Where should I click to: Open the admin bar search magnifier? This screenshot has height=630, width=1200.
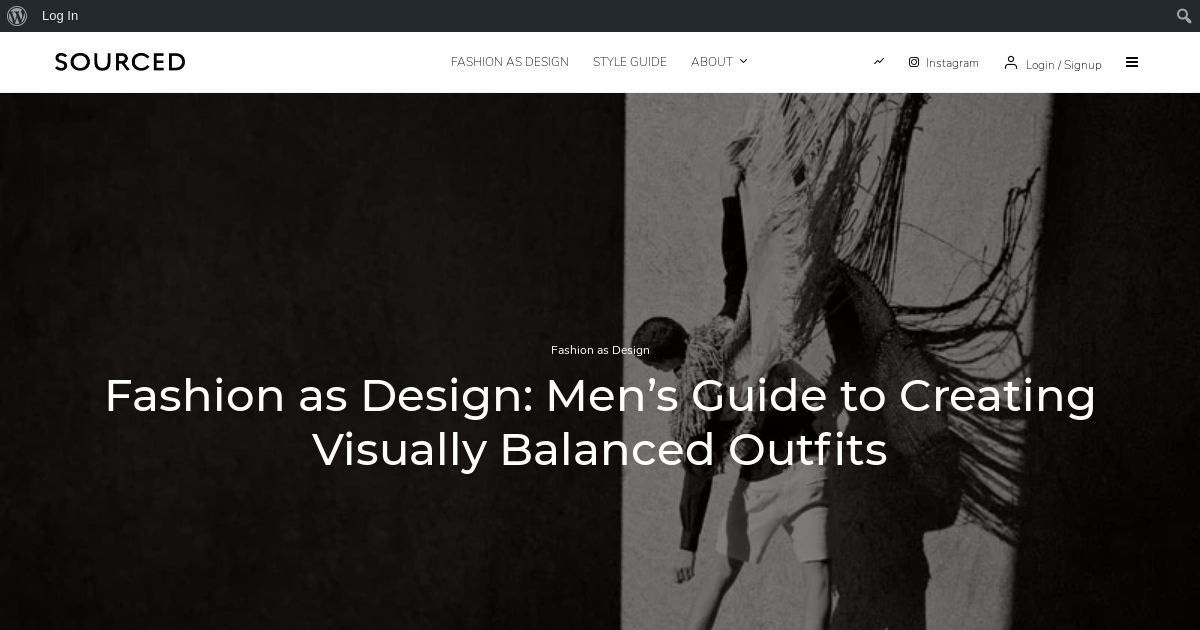tap(1184, 16)
